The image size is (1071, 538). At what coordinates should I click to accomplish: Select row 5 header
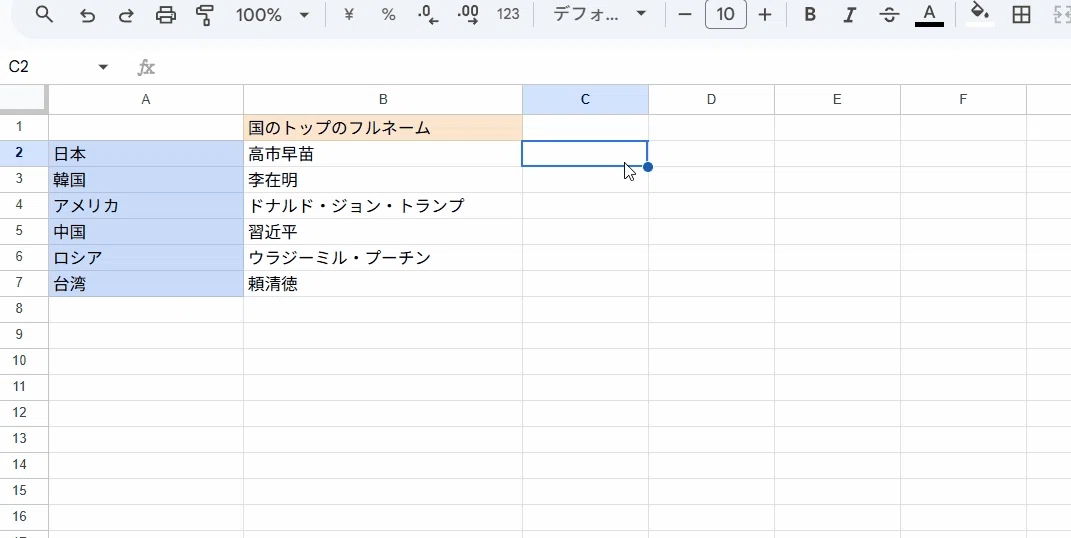tap(24, 231)
